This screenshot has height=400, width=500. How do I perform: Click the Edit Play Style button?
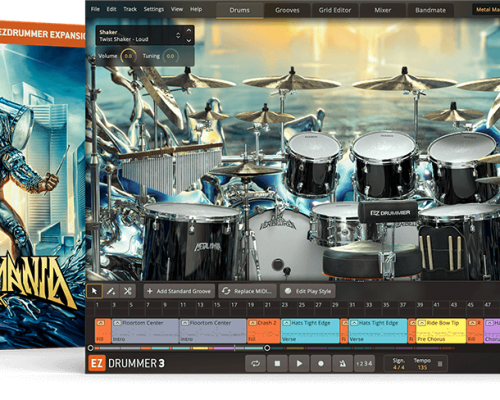tap(308, 291)
